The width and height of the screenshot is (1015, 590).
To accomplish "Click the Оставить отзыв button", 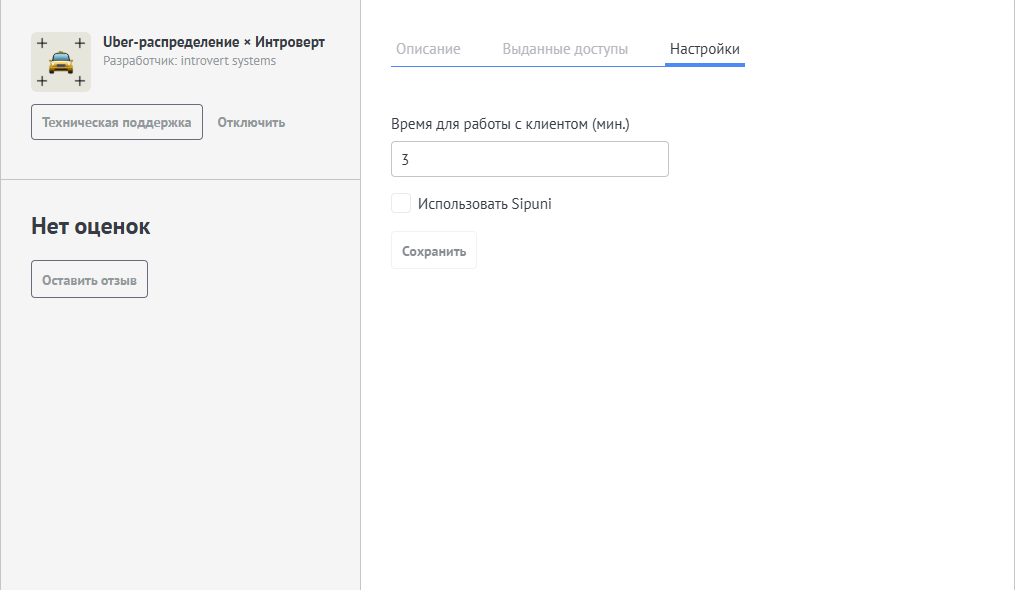I will pyautogui.click(x=89, y=279).
